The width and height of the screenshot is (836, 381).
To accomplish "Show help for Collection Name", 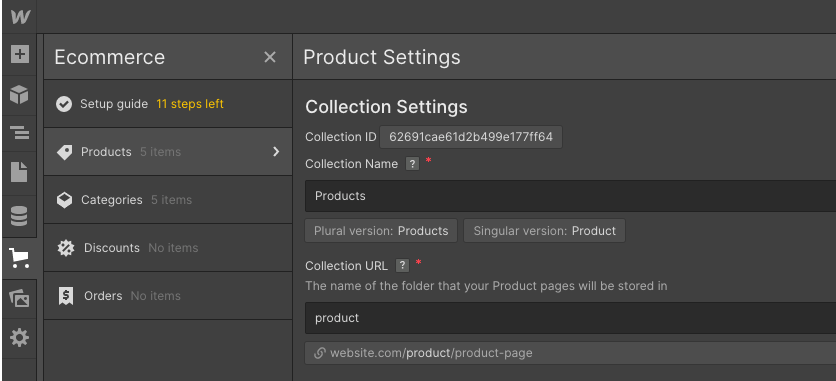I will [412, 164].
